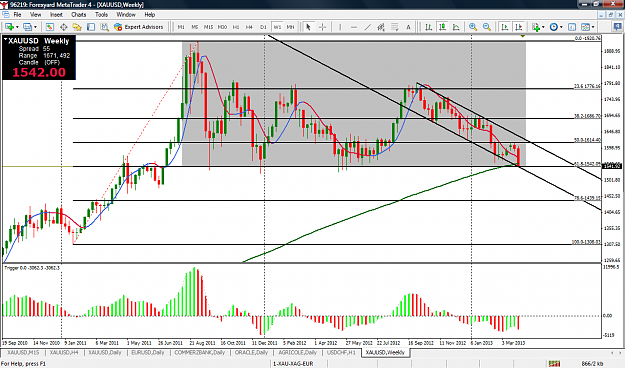
Task: Enable Expert Advisors button
Action: (x=139, y=27)
